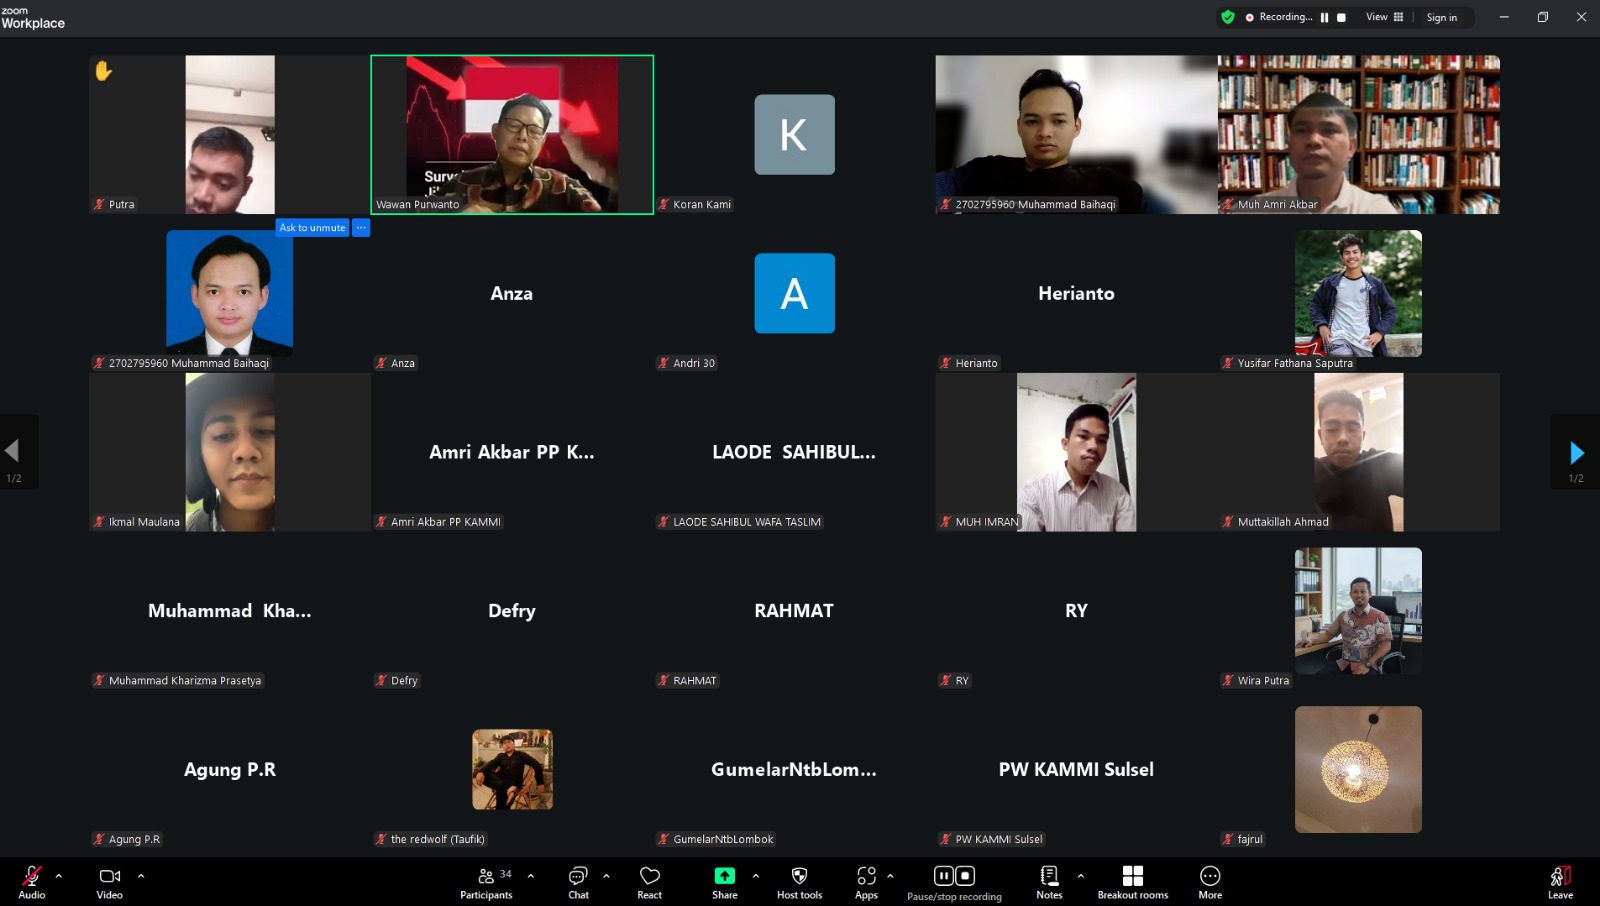Click Ask to unmute on Putra

(x=312, y=228)
